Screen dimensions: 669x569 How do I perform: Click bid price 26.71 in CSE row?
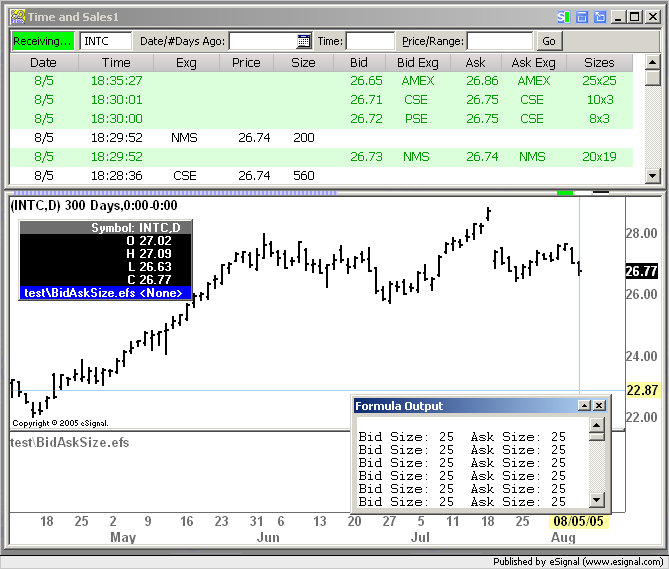(x=366, y=100)
